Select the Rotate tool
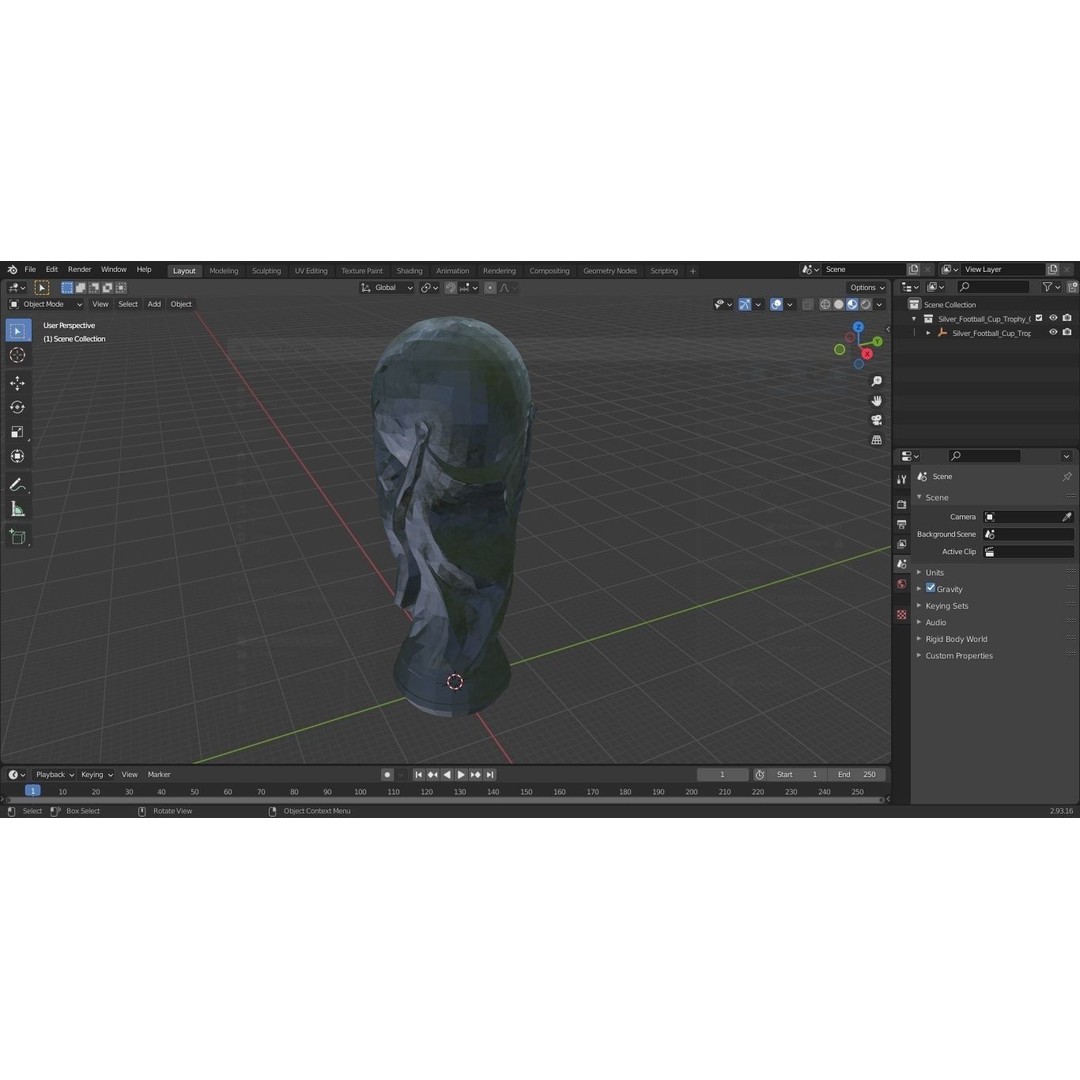This screenshot has height=1080, width=1080. pos(18,408)
